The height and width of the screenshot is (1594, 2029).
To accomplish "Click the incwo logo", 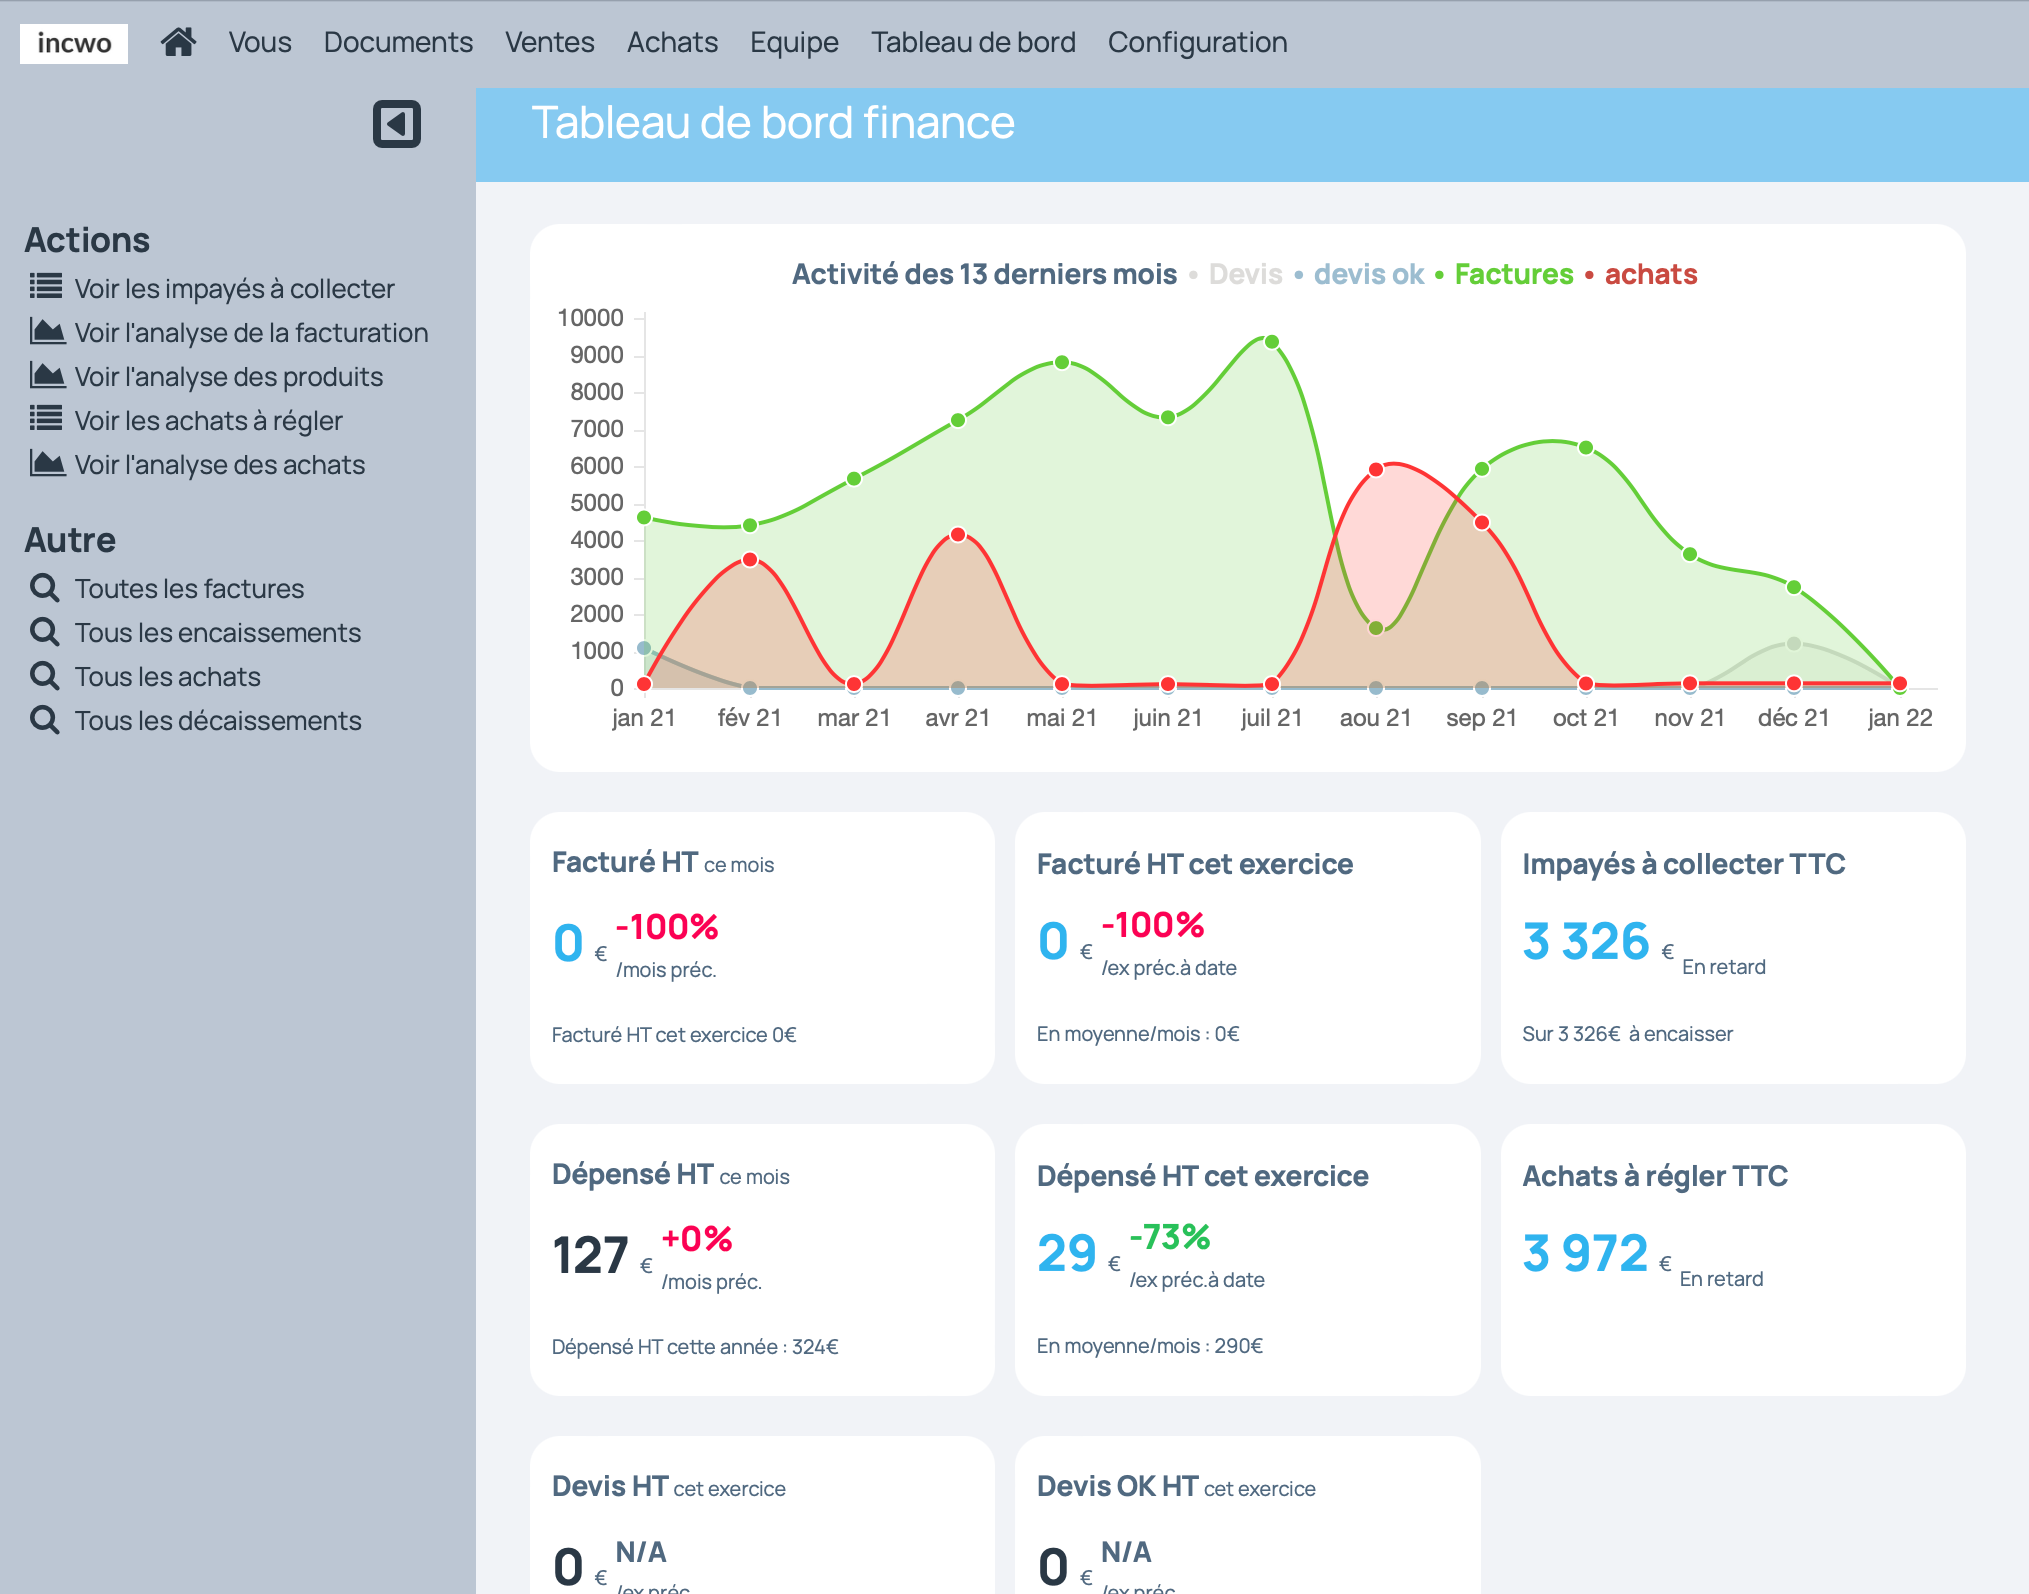I will coord(73,43).
